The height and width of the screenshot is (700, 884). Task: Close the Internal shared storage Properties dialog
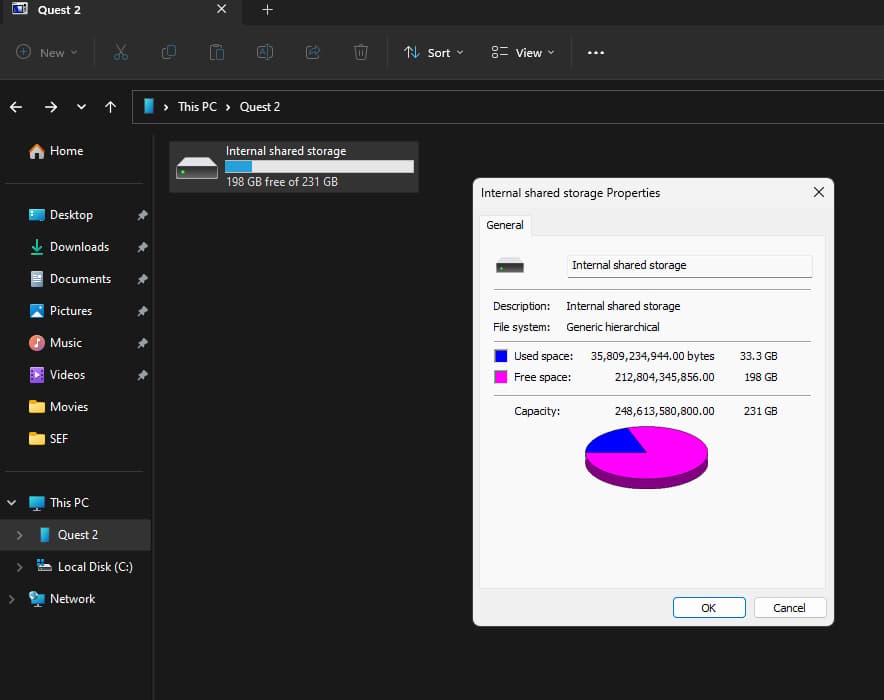(819, 192)
